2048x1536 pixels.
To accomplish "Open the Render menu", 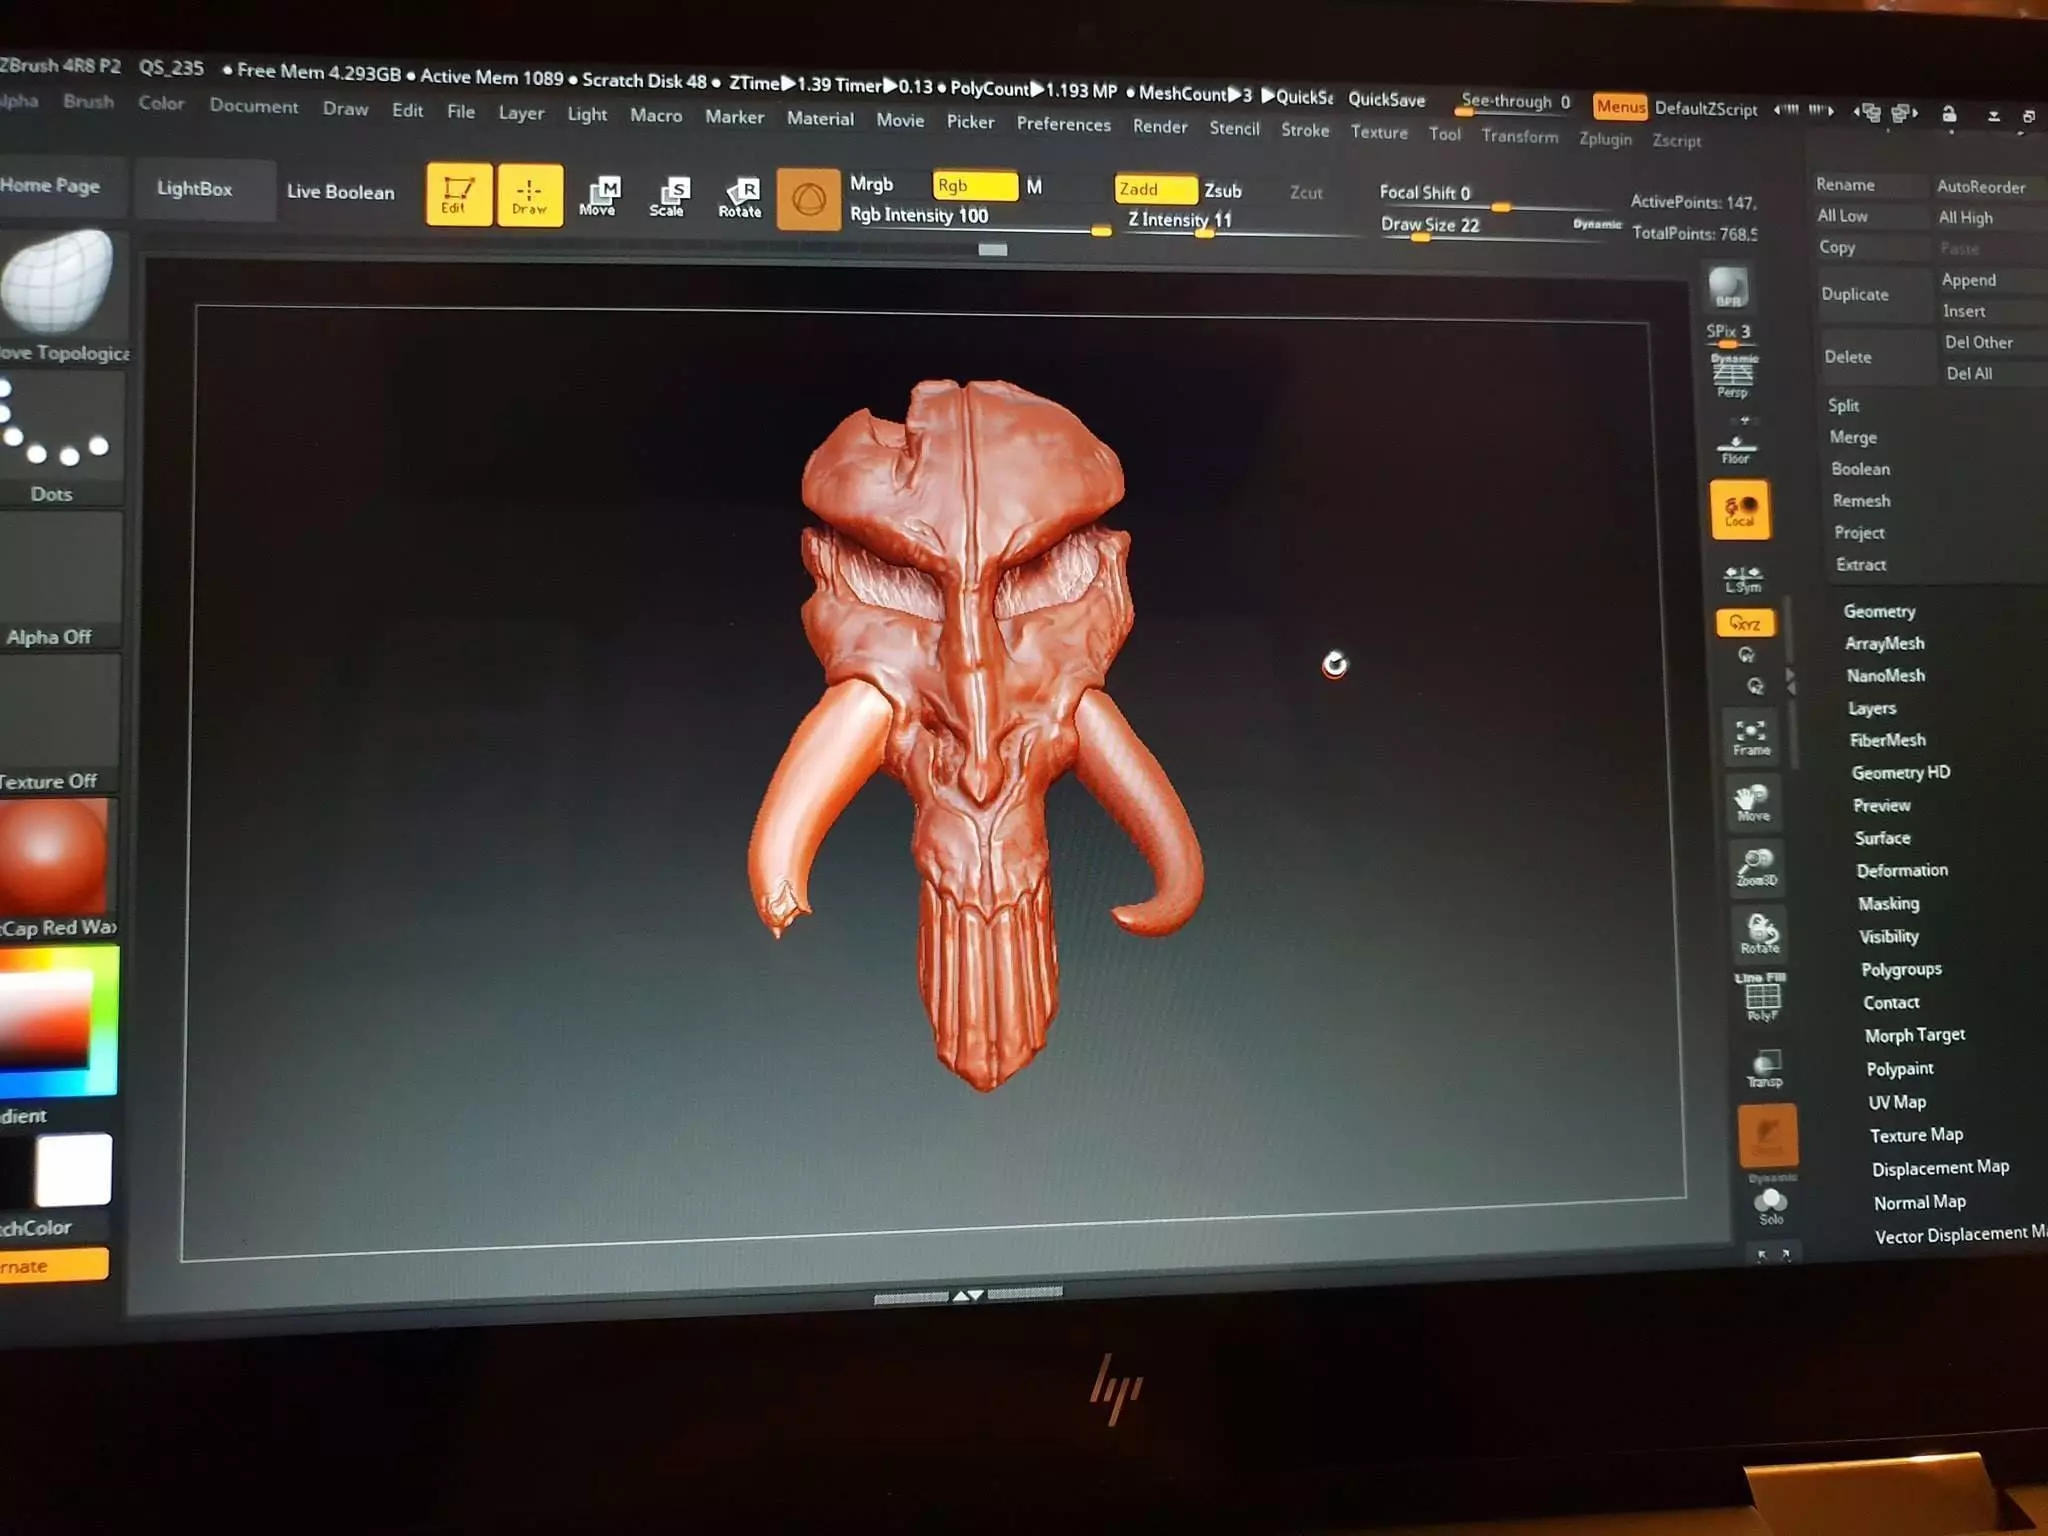I will pos(1160,127).
